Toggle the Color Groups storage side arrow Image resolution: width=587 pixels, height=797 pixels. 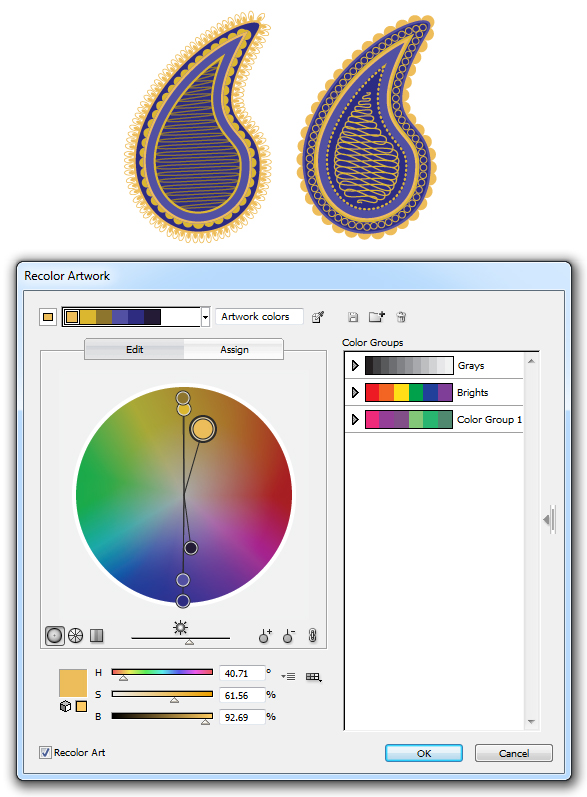[x=550, y=519]
